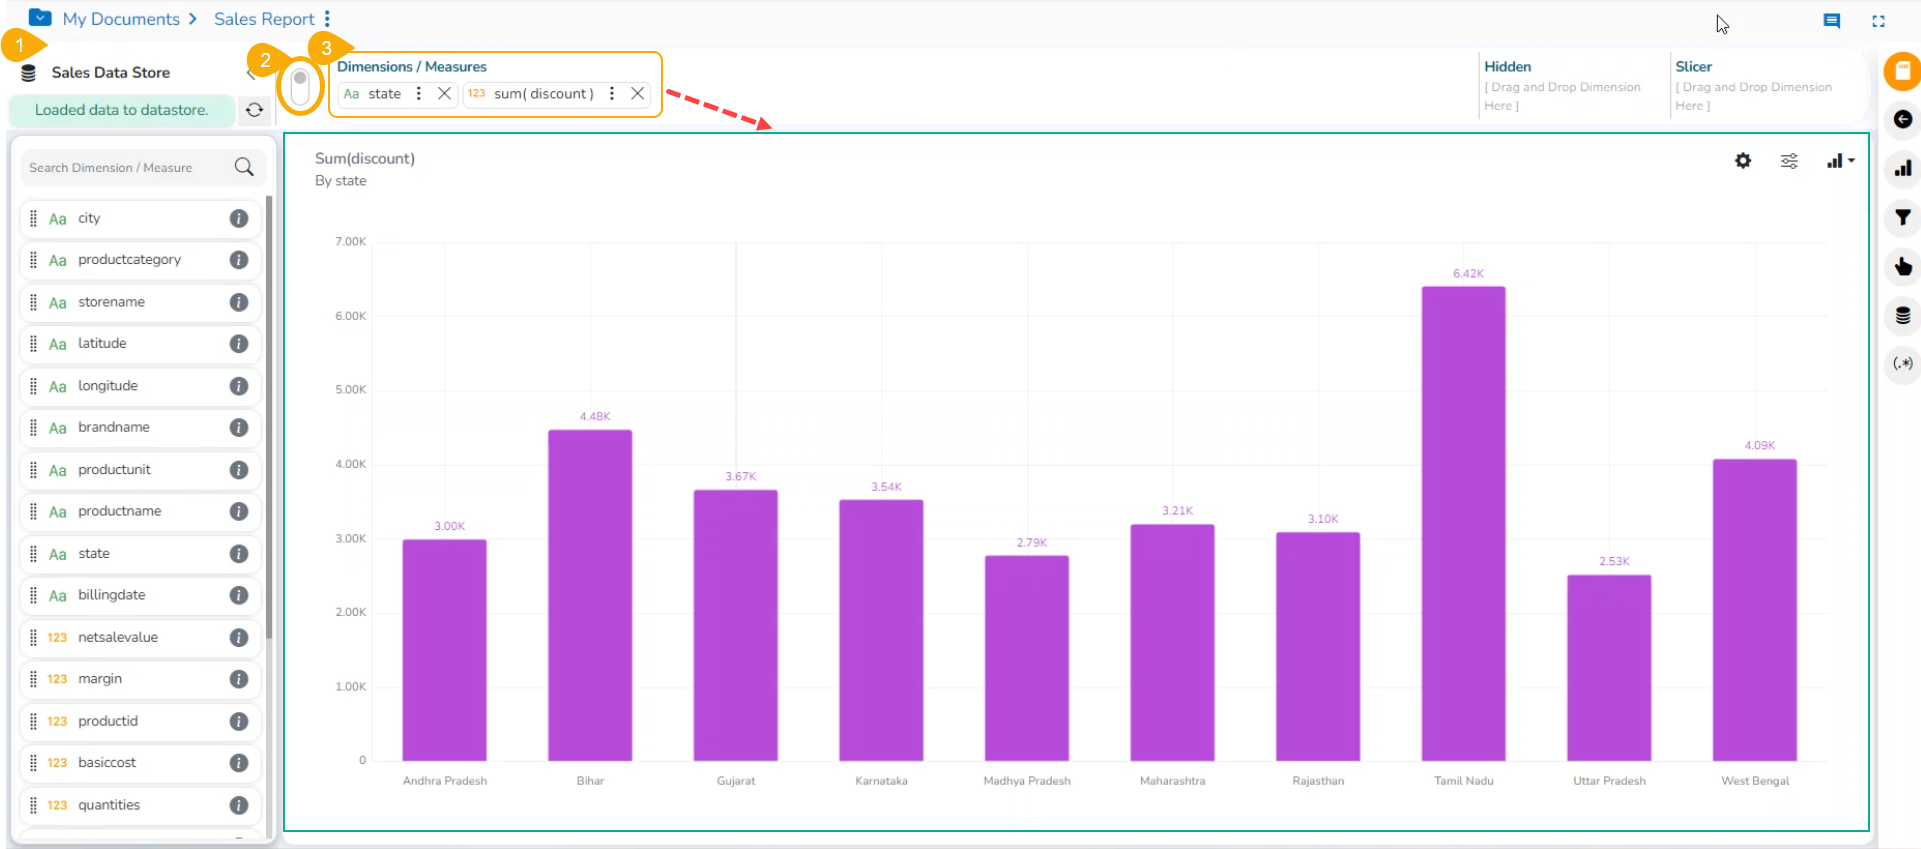The height and width of the screenshot is (849, 1921).
Task: Select the storename dimension
Action: click(x=140, y=302)
